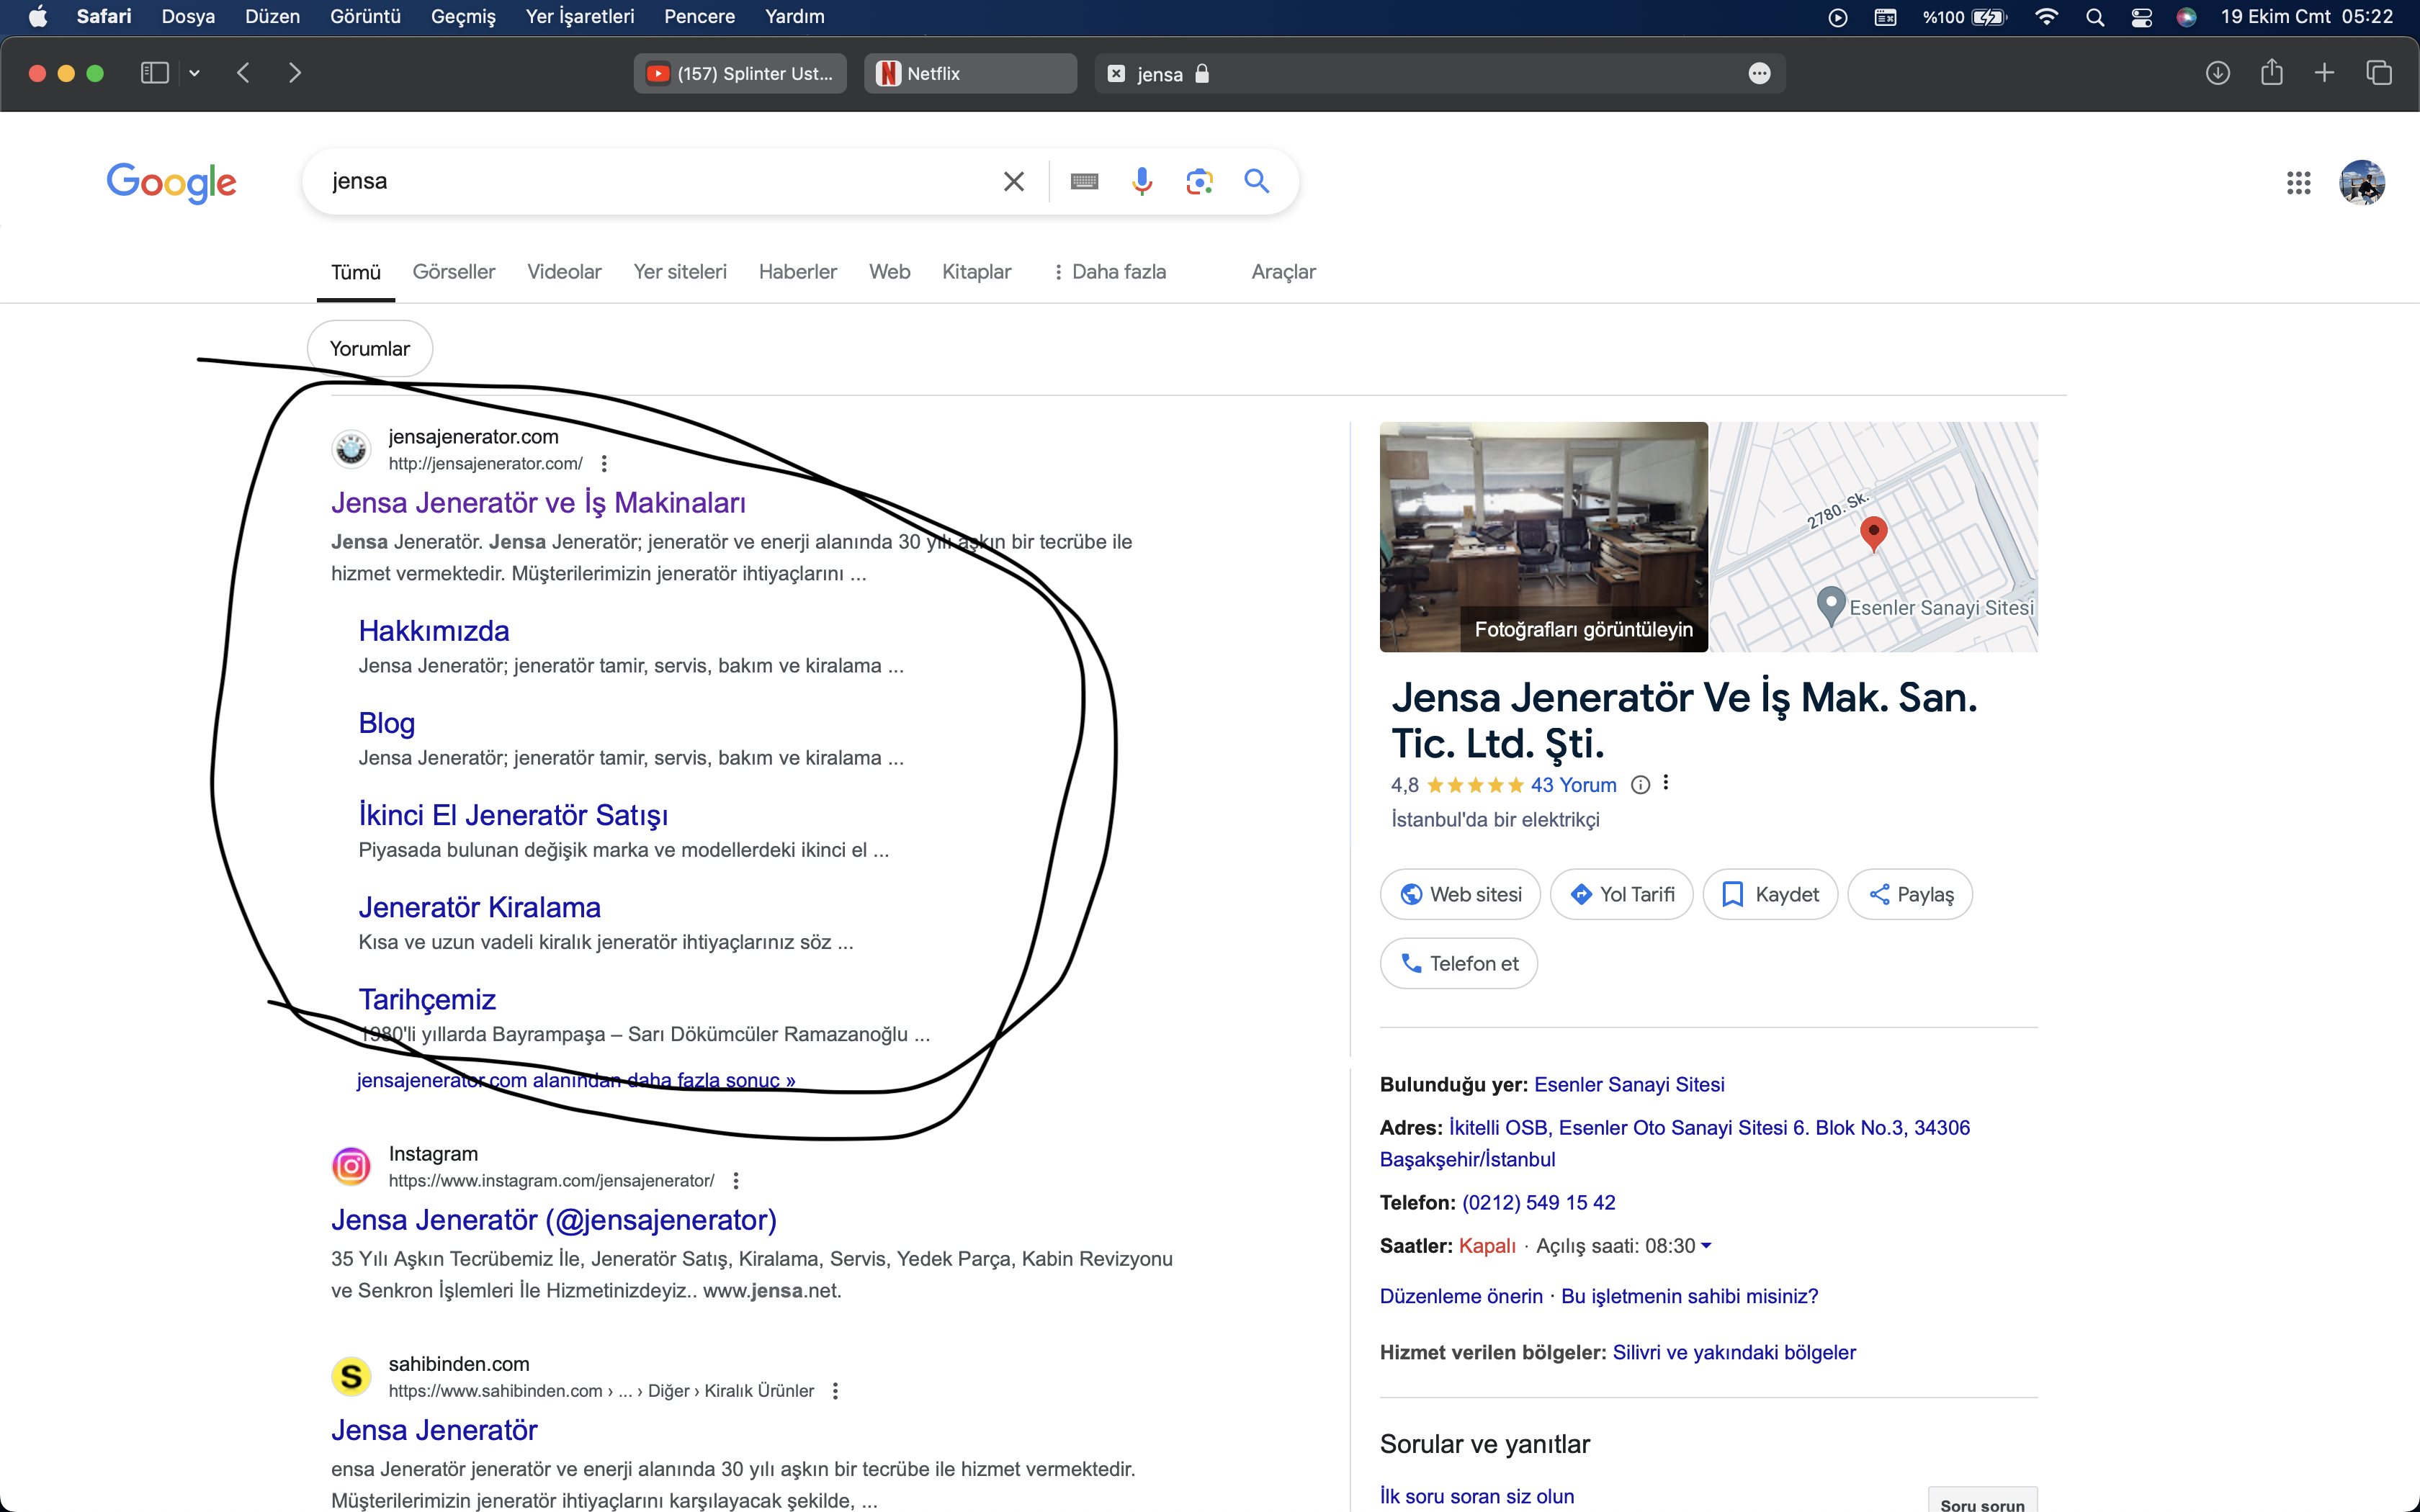
Task: Switch to the Netflix tab
Action: [x=970, y=74]
